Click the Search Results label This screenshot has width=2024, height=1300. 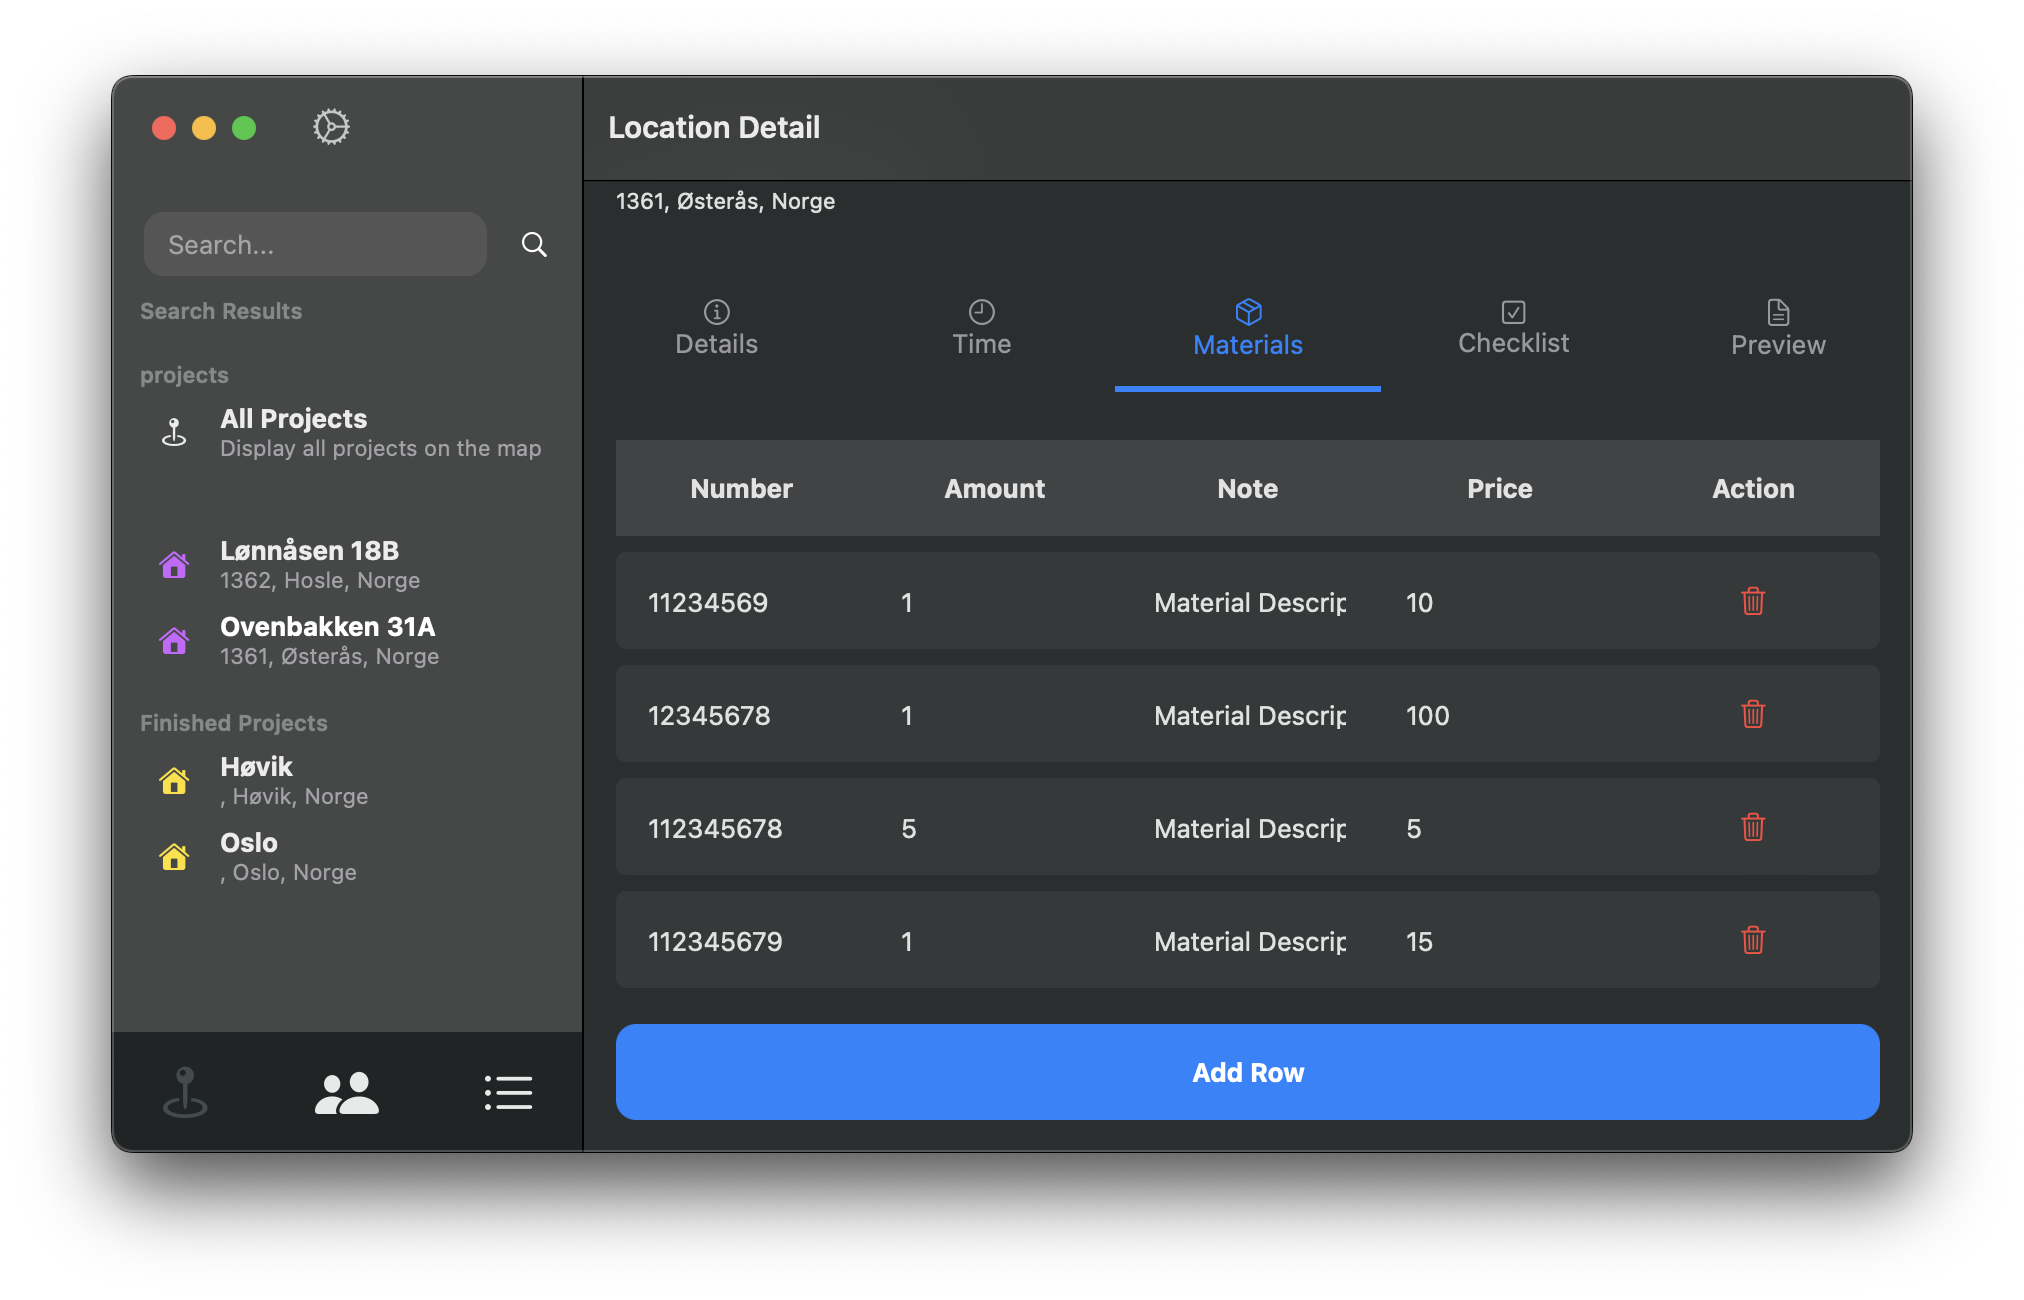[x=221, y=310]
